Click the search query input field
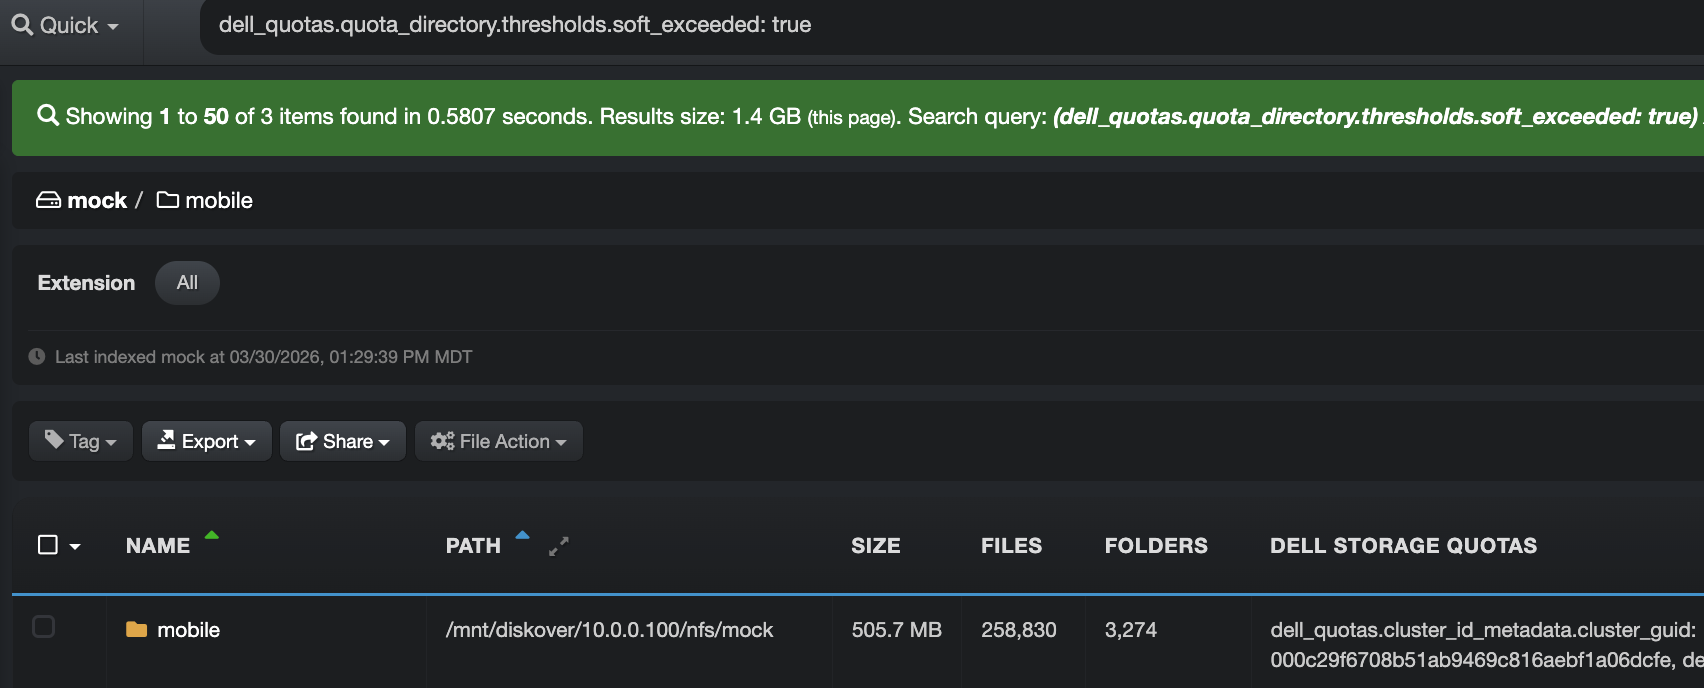The width and height of the screenshot is (1704, 688). click(952, 27)
